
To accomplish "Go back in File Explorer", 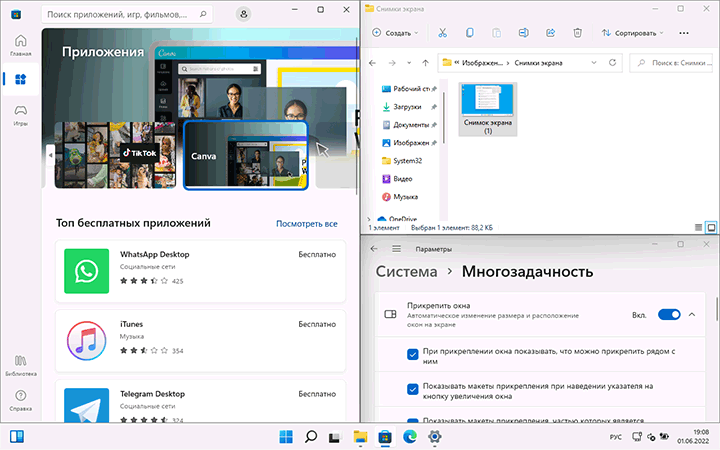I will click(x=372, y=63).
